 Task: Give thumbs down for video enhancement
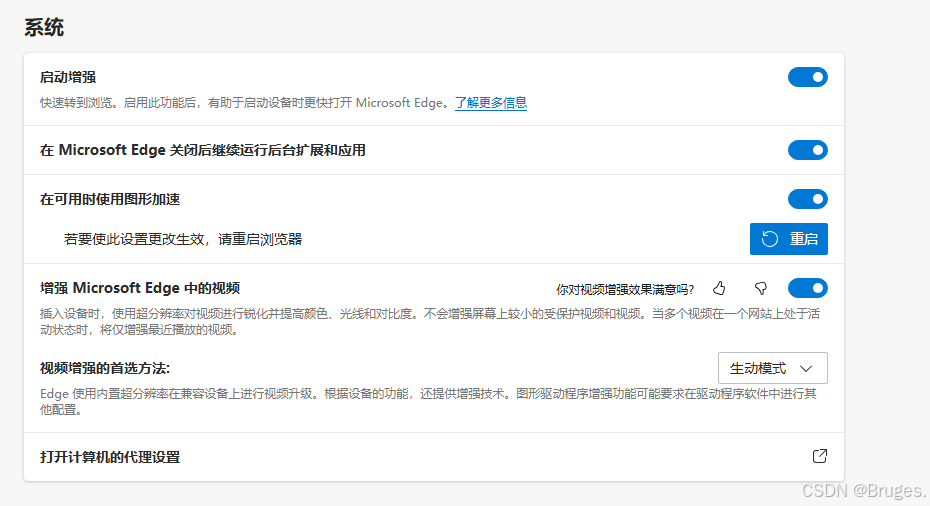[760, 288]
